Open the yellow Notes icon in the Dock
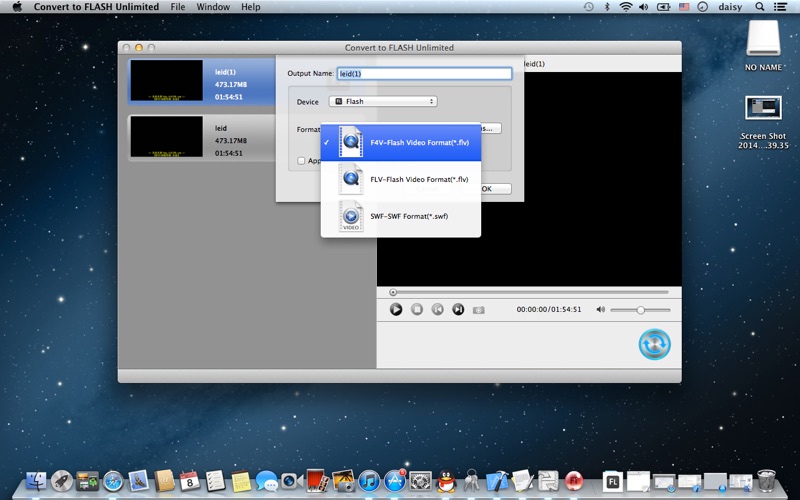800x500 pixels. pyautogui.click(x=241, y=481)
